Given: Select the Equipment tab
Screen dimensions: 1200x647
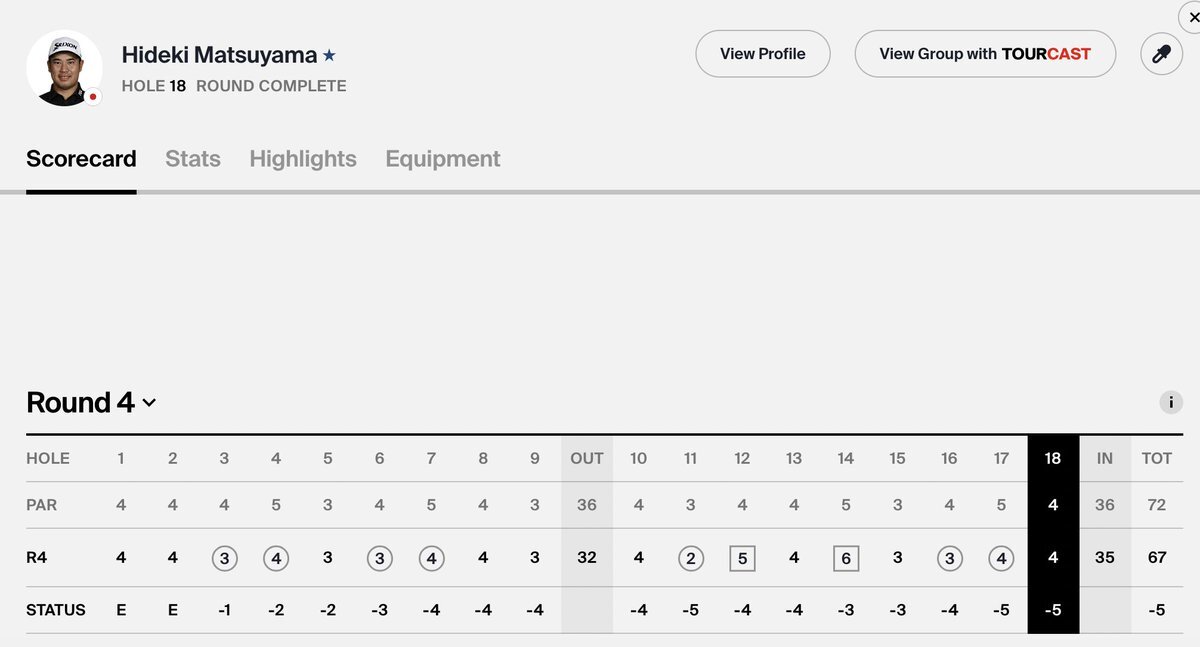Looking at the screenshot, I should point(443,159).
